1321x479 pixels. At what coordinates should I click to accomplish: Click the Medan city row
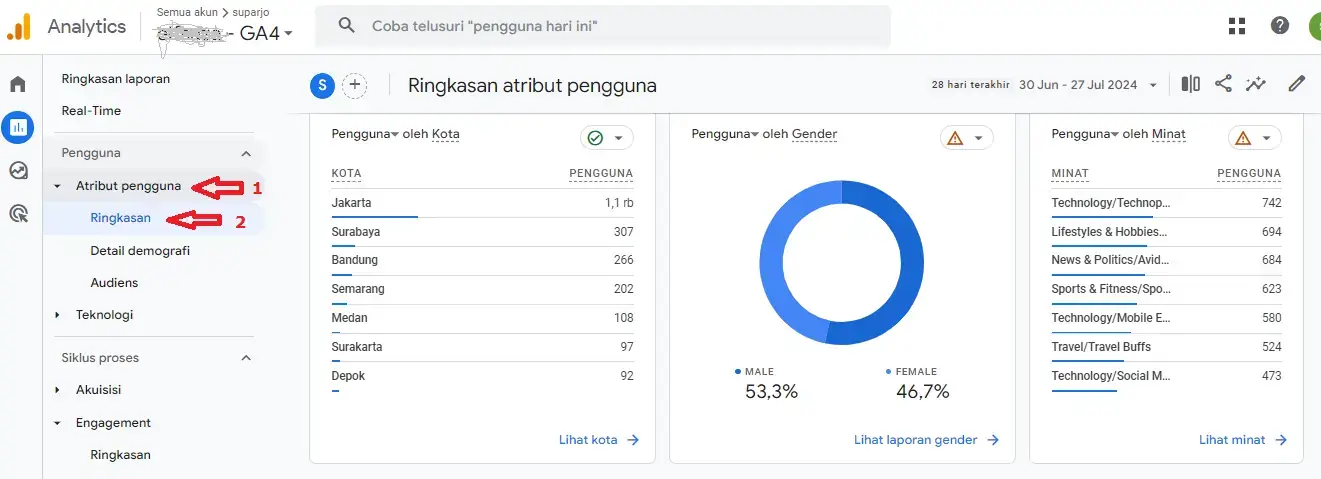(x=482, y=318)
